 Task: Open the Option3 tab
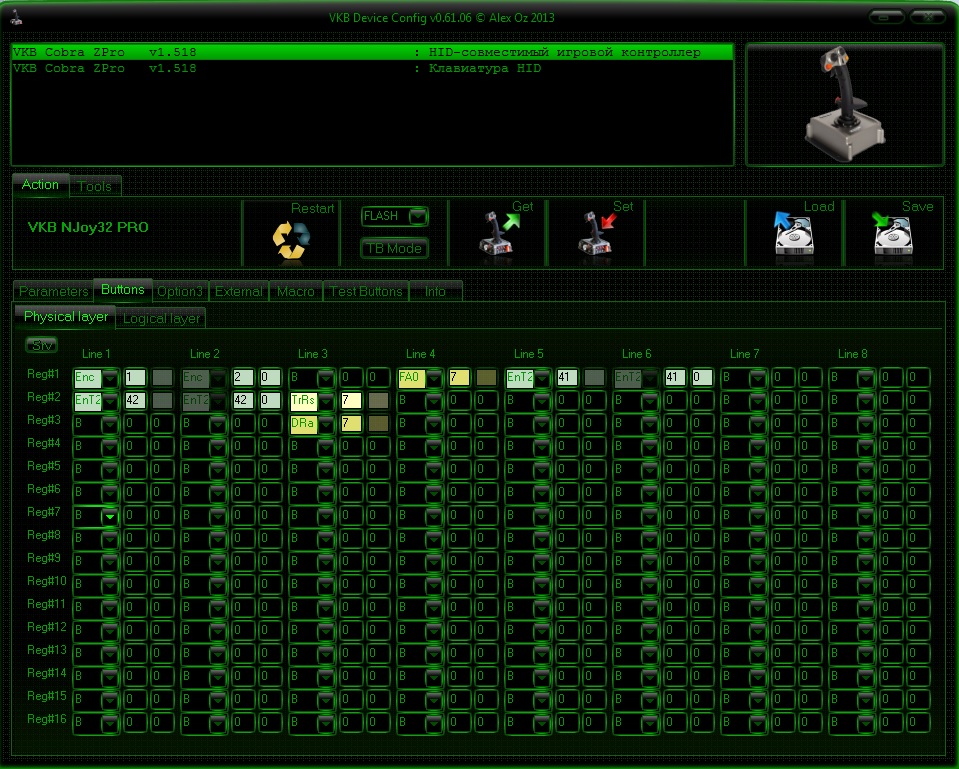click(180, 291)
